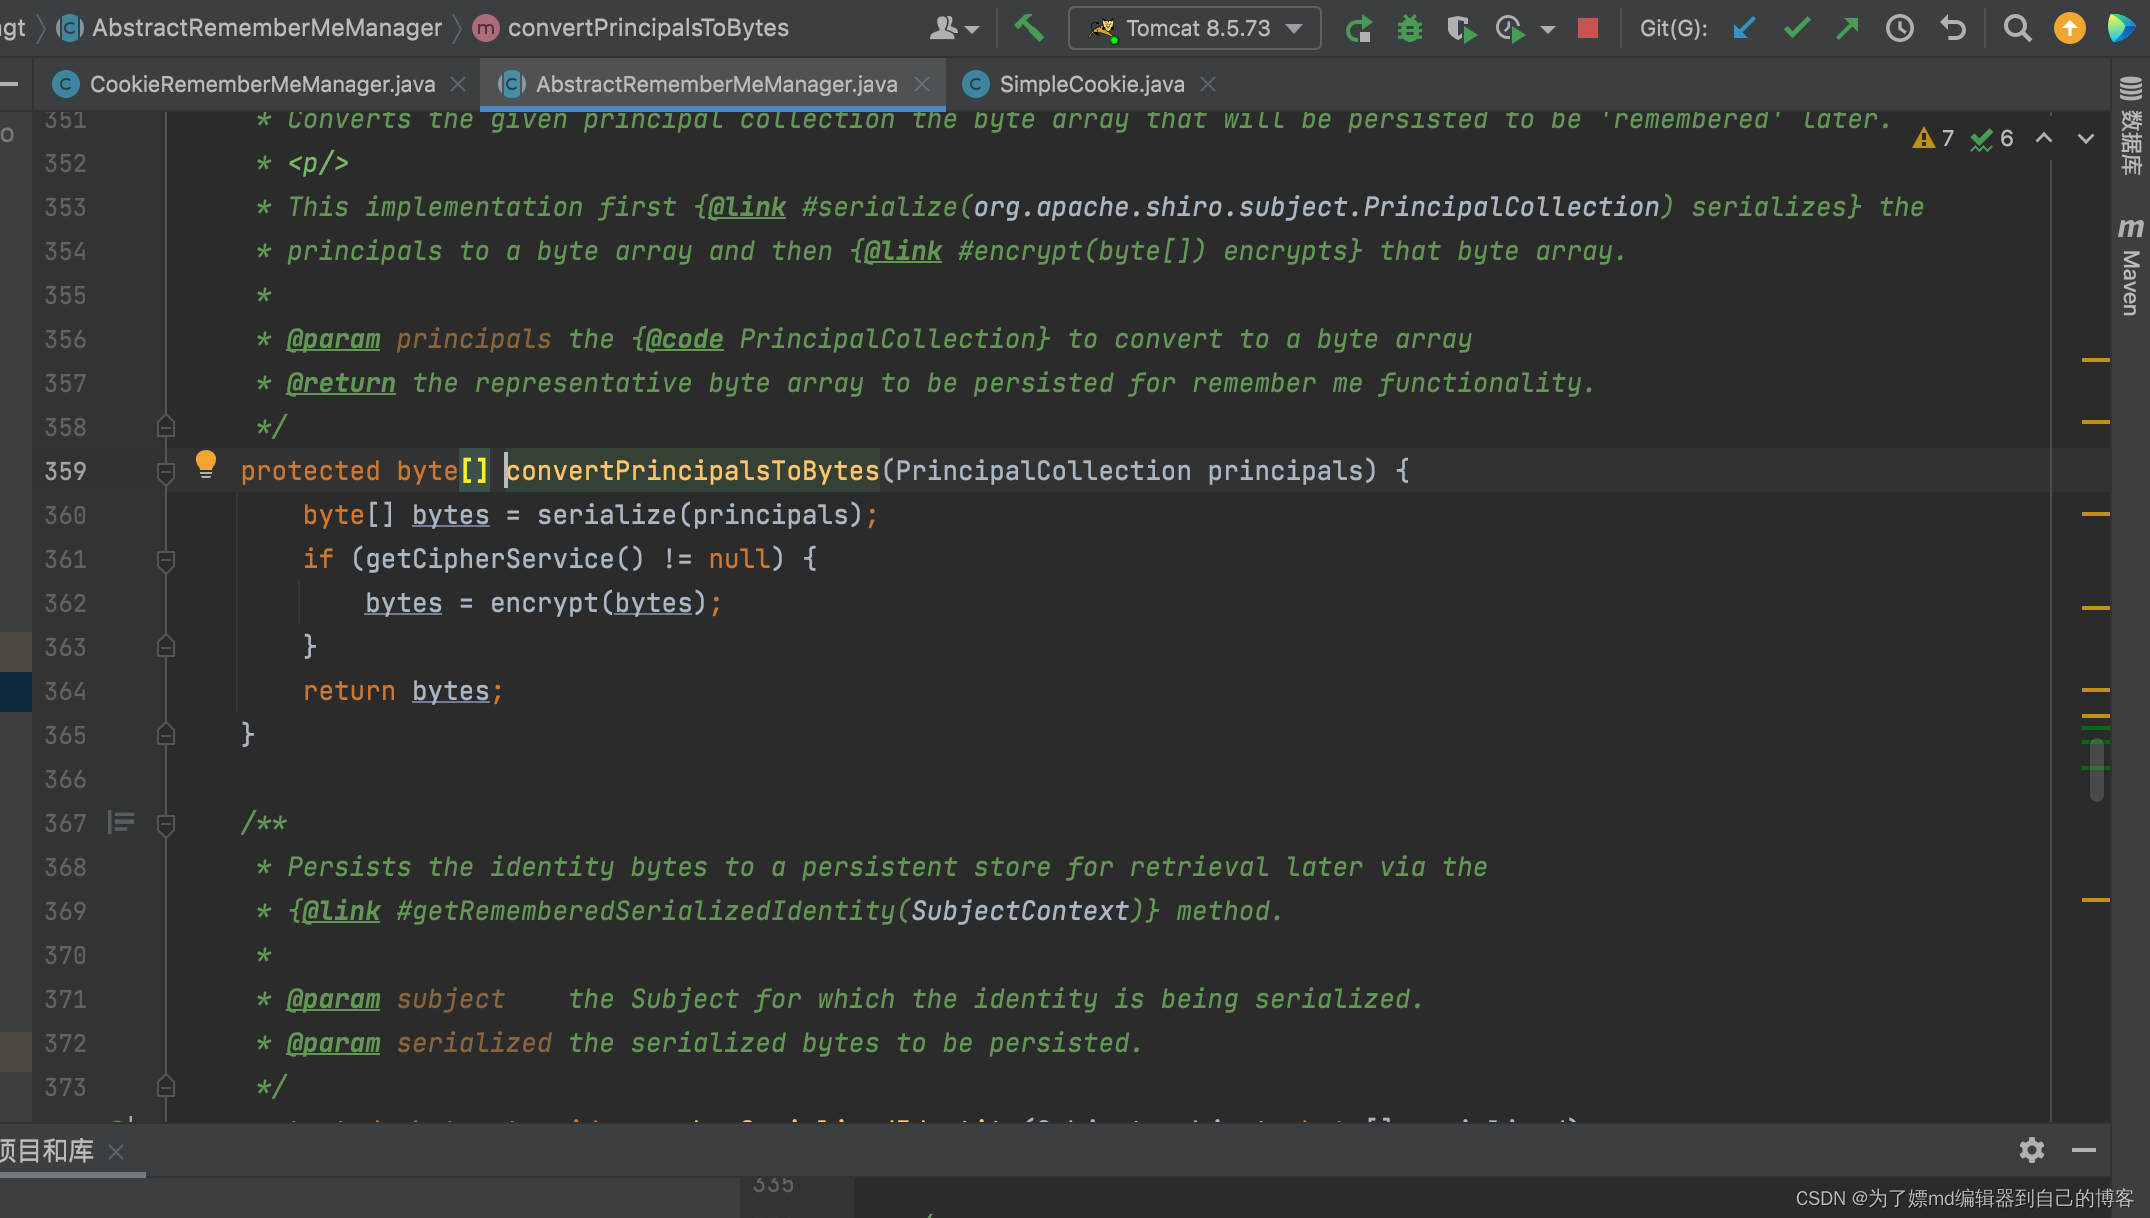
Task: Hide the bottom tool panel minus icon
Action: [x=2084, y=1150]
